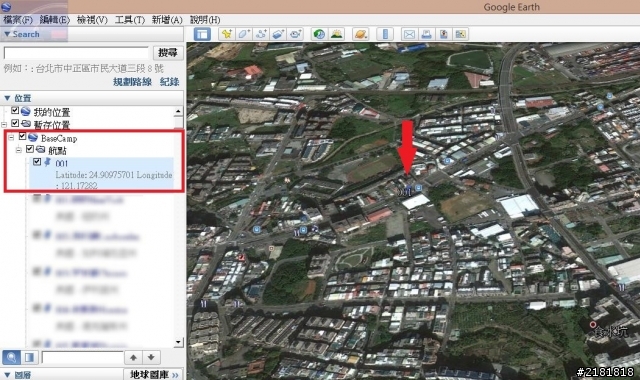This screenshot has width=640, height=380.
Task: Click the up arrow button below places list
Action: pyautogui.click(x=133, y=358)
